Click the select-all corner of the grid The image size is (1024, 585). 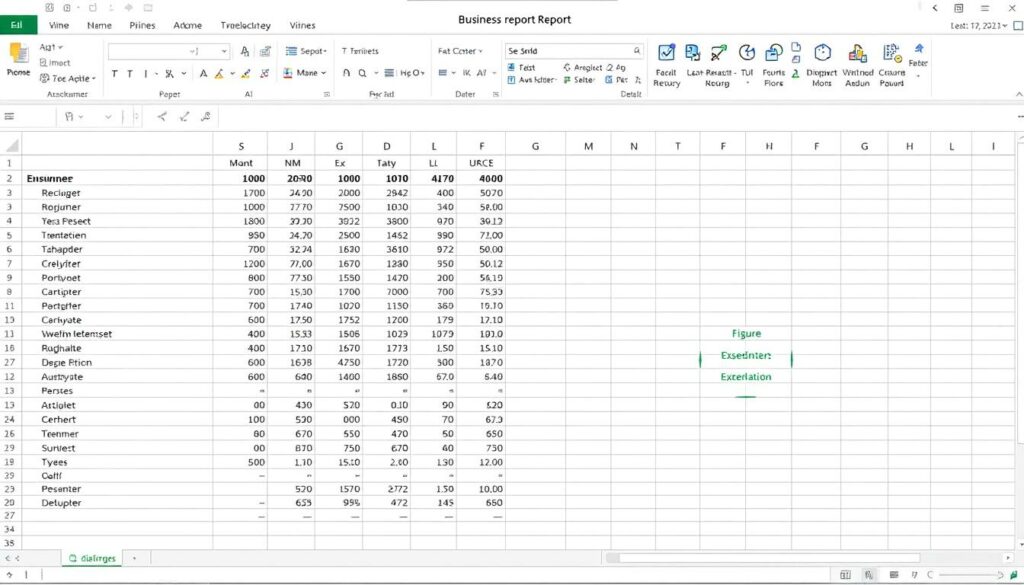[x=11, y=146]
